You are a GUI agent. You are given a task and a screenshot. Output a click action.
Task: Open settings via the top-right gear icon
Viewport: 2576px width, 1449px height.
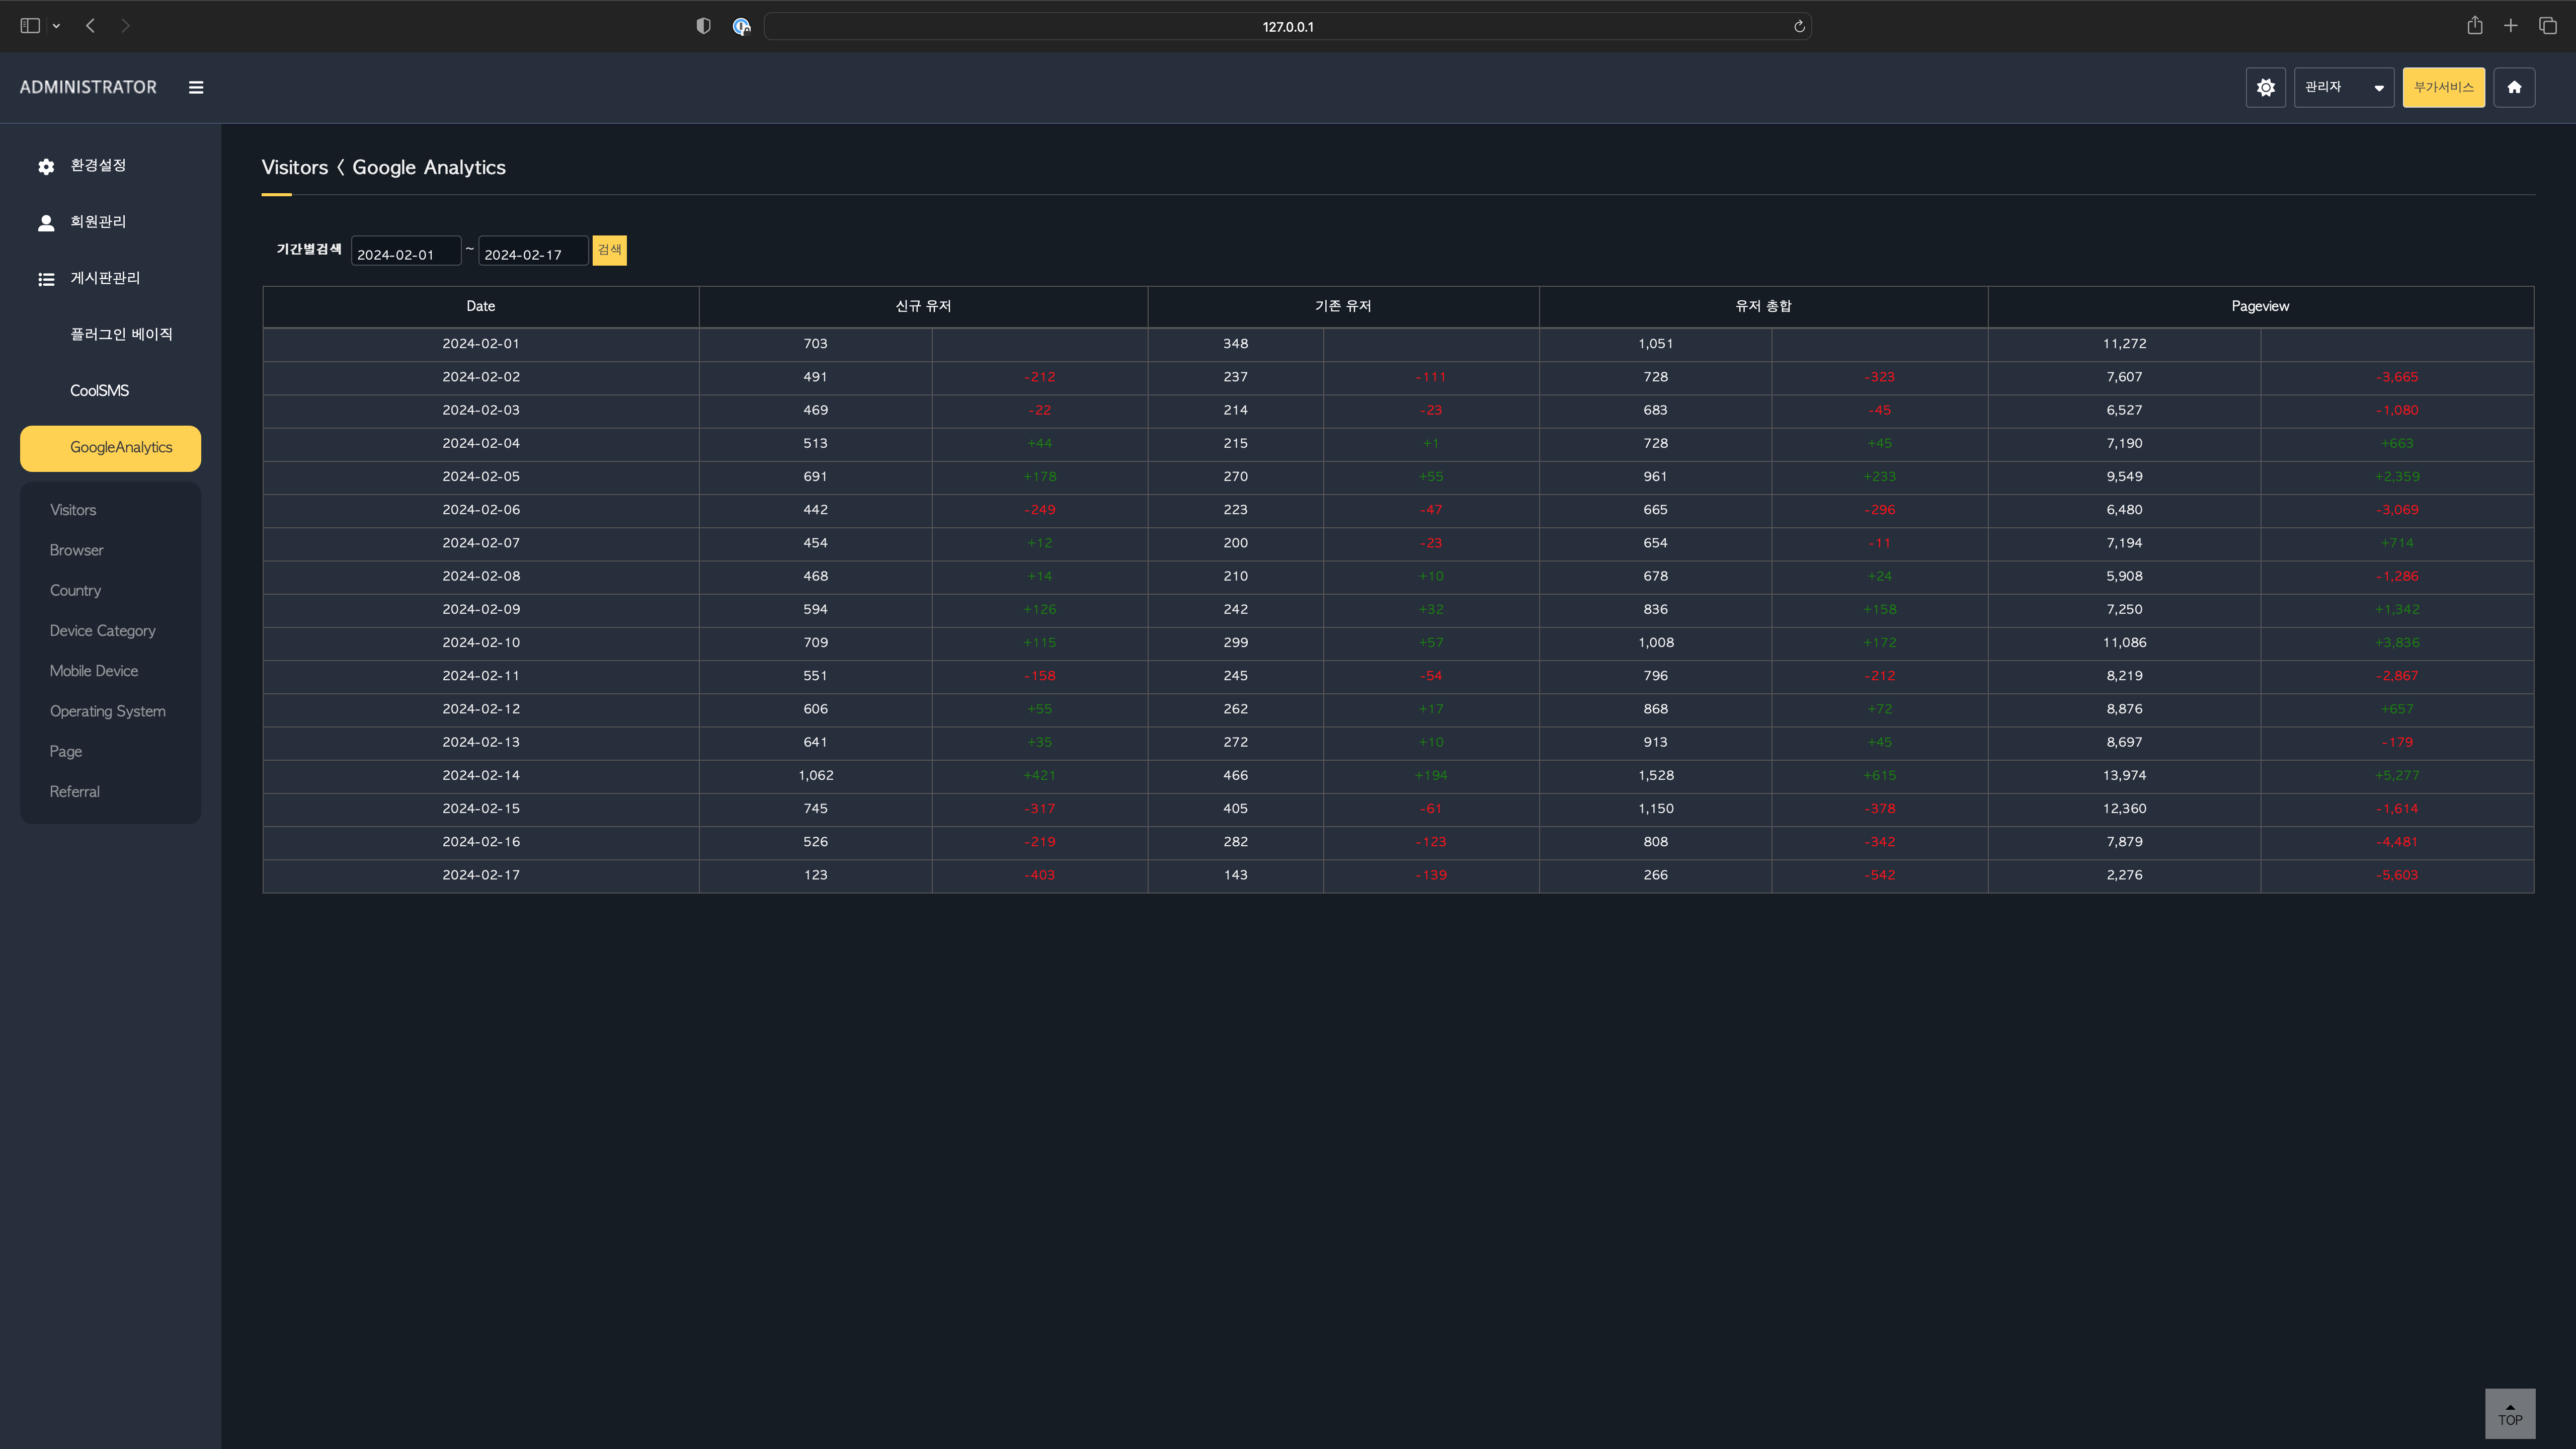pos(2265,88)
